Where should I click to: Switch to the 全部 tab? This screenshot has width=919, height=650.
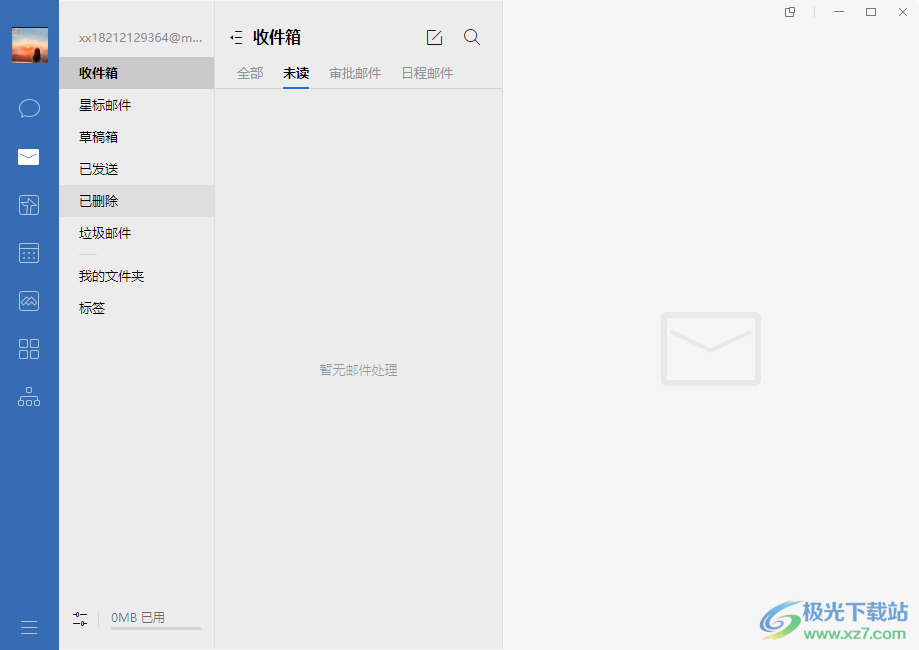point(249,73)
